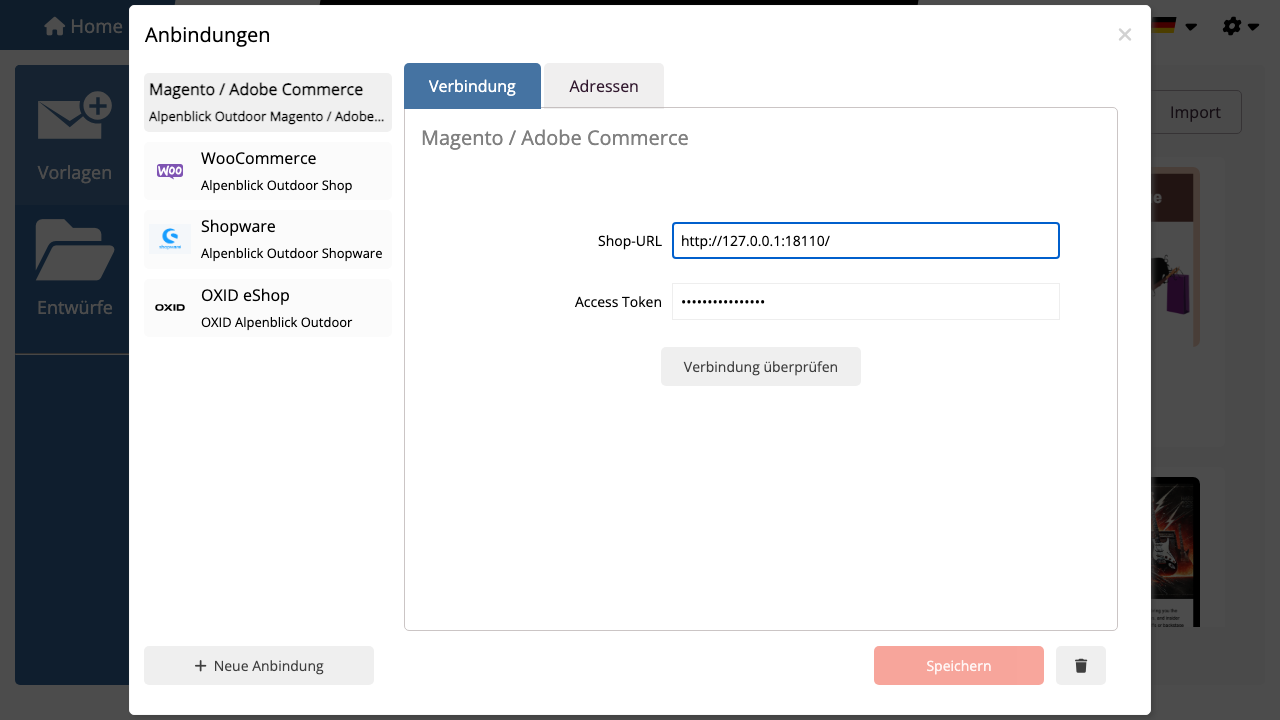Click the WooCommerce logo icon
Image resolution: width=1280 pixels, height=720 pixels.
point(170,171)
